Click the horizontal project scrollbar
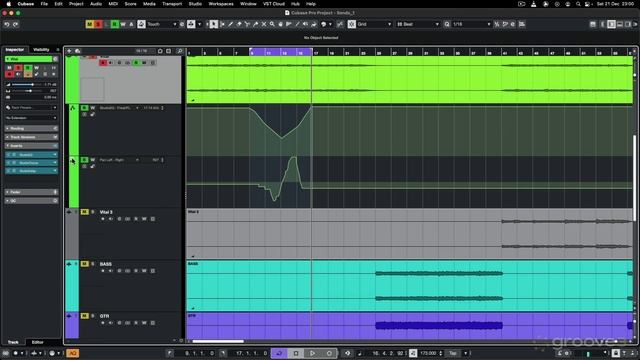The image size is (640, 360). (218, 341)
